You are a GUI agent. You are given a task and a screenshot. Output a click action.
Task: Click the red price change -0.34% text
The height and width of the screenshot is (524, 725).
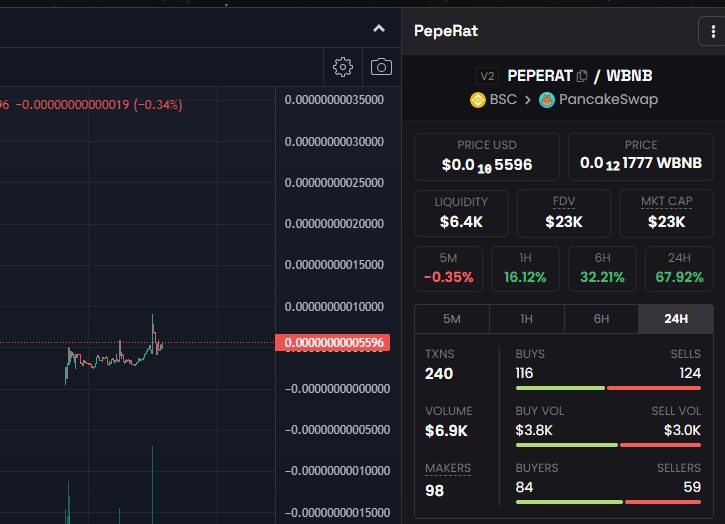[158, 105]
